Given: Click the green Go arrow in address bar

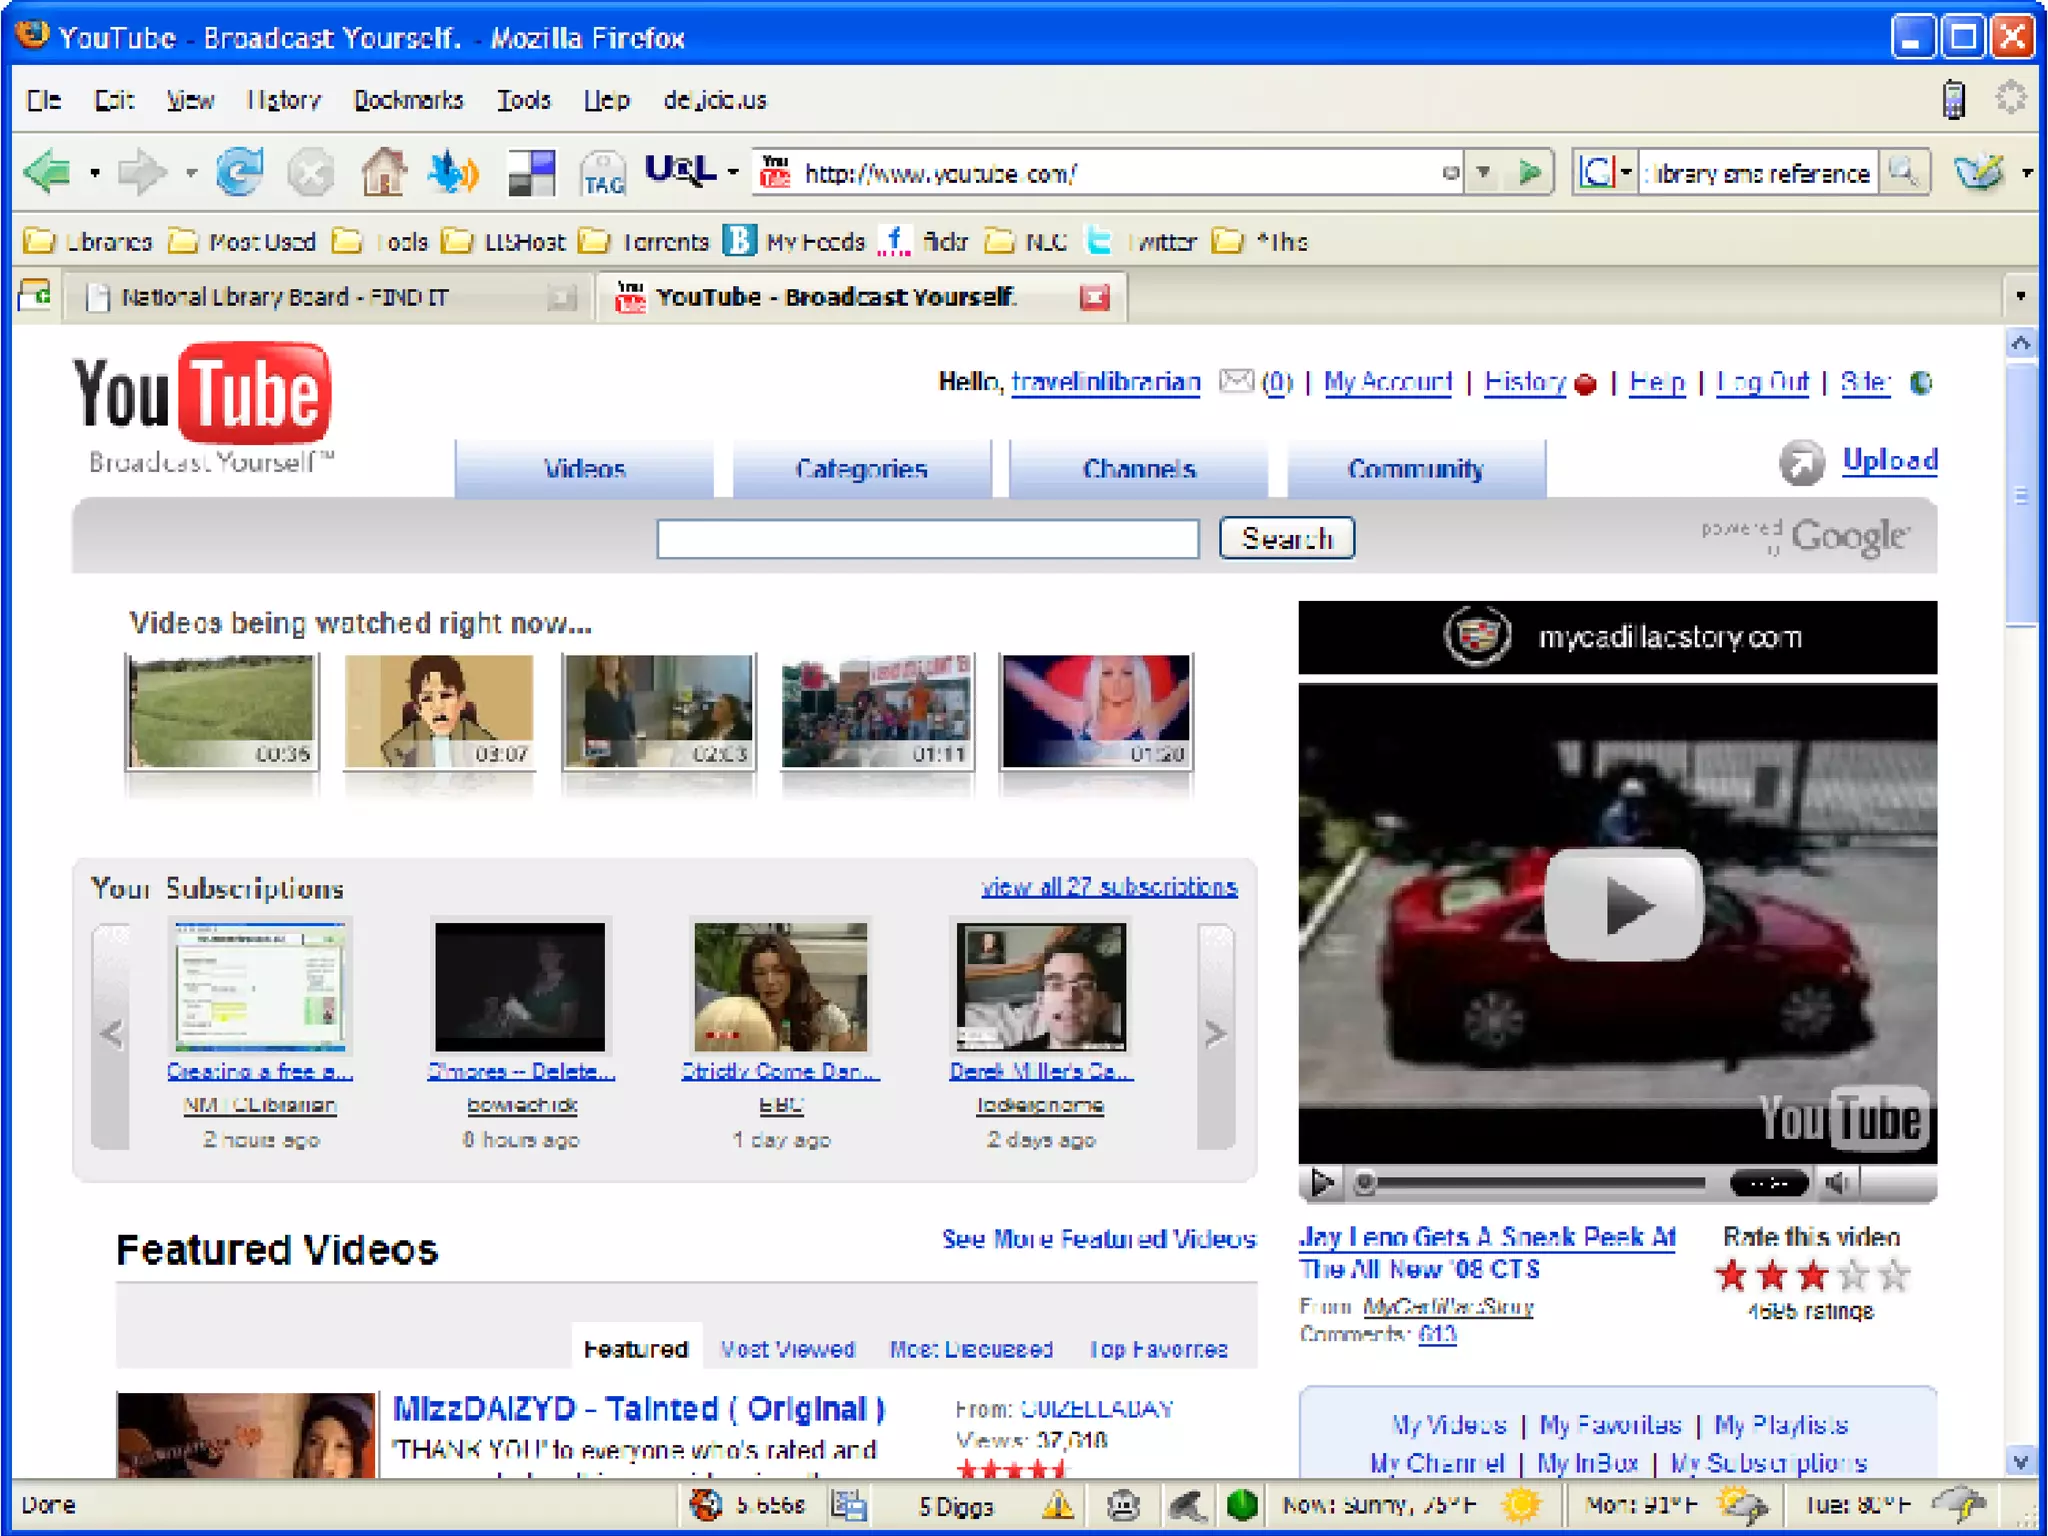Looking at the screenshot, I should click(x=1529, y=173).
